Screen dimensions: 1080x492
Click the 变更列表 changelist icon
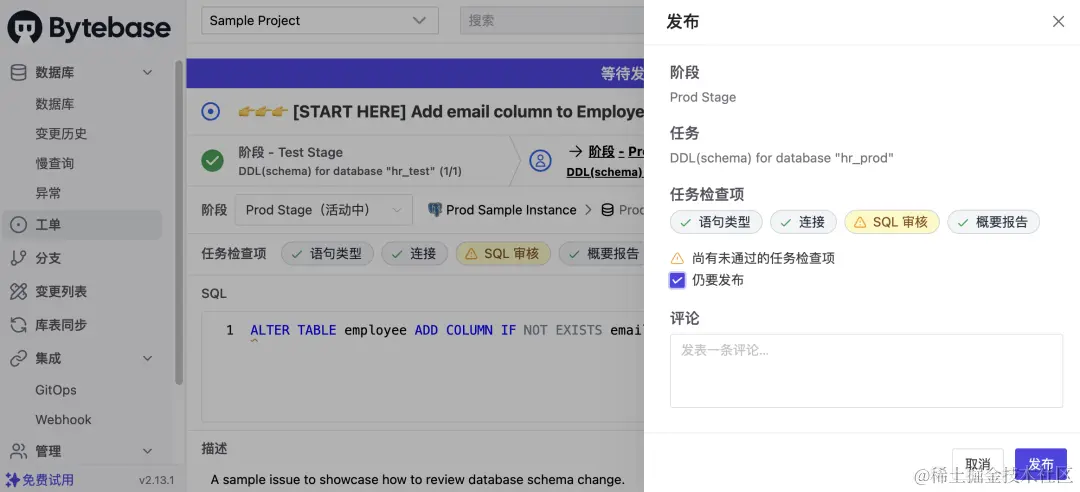pos(19,291)
